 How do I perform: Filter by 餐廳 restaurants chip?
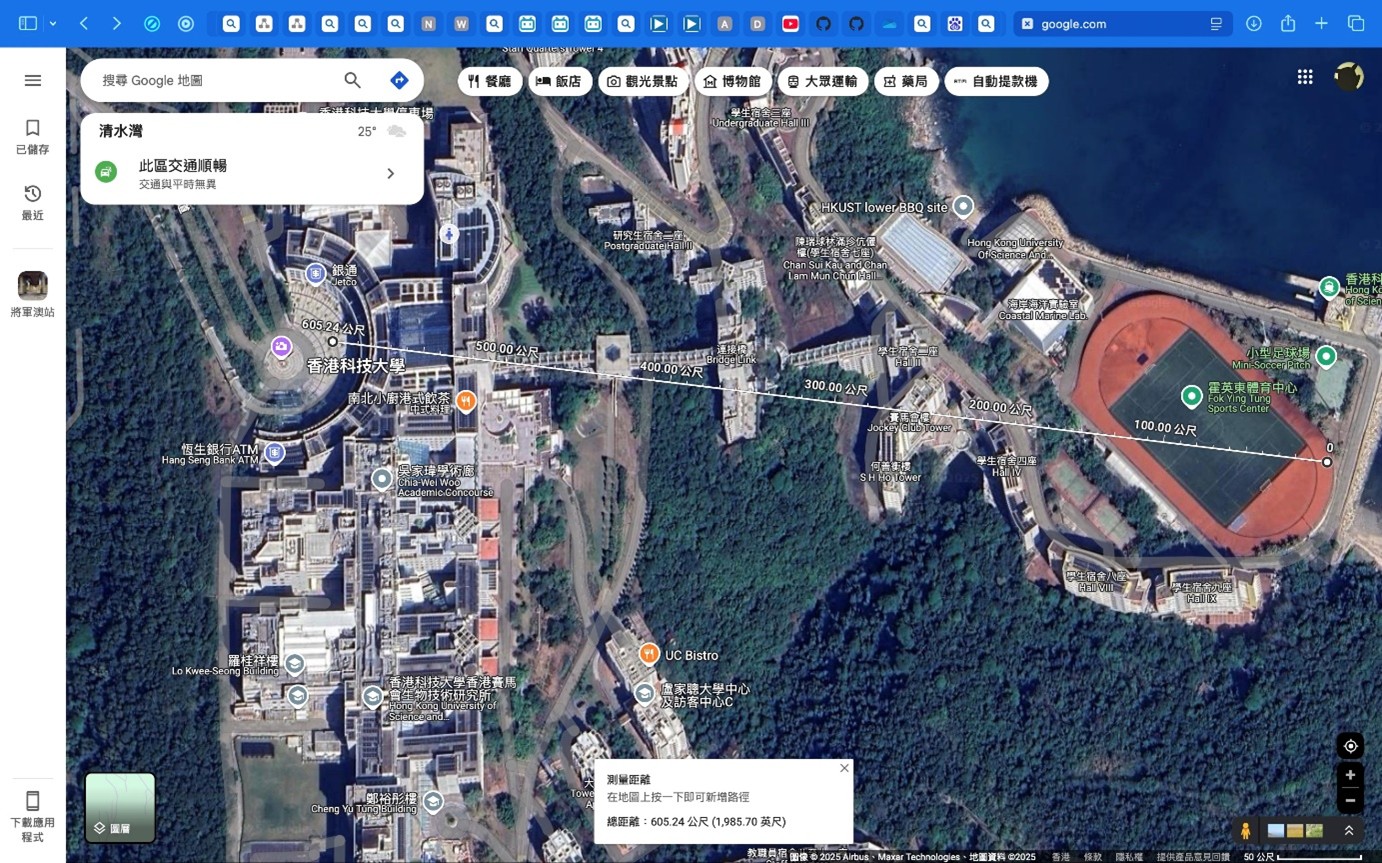tap(490, 81)
